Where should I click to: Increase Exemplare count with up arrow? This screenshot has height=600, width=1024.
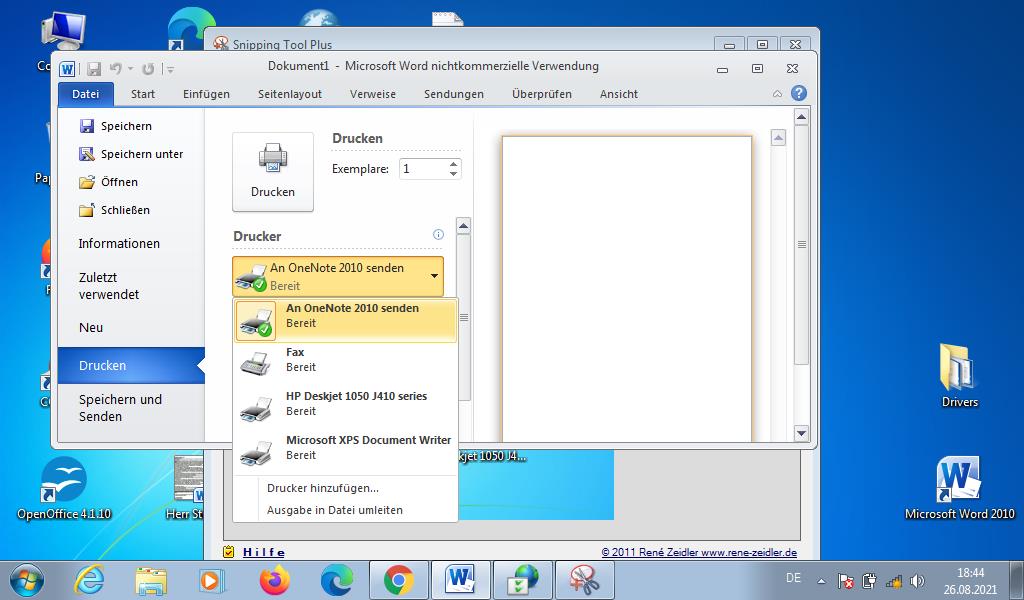[454, 165]
